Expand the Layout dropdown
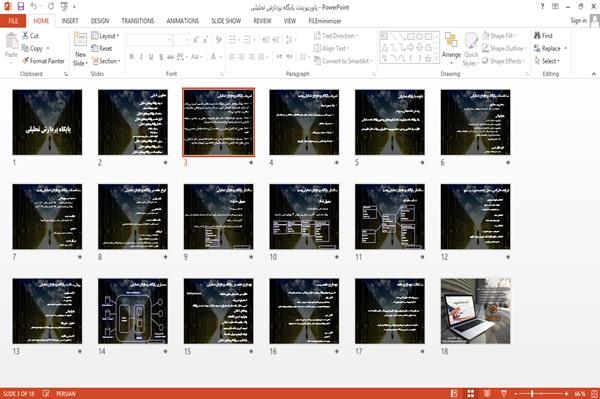Viewport: 600px width, 399px height. pos(105,36)
